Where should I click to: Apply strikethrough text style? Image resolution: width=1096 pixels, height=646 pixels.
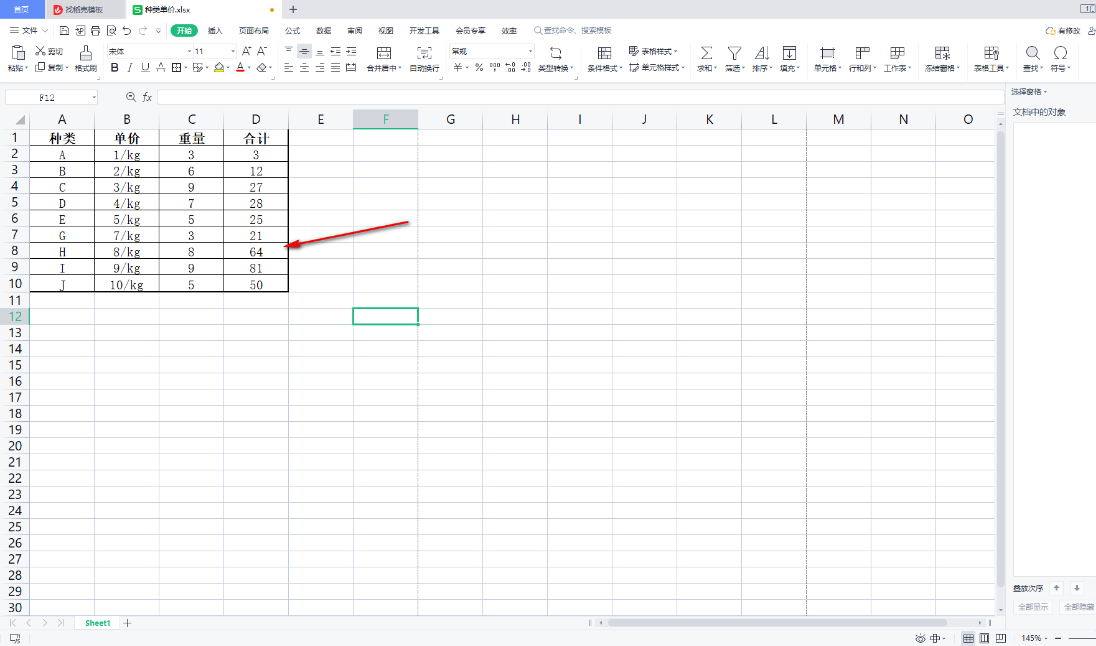click(161, 68)
